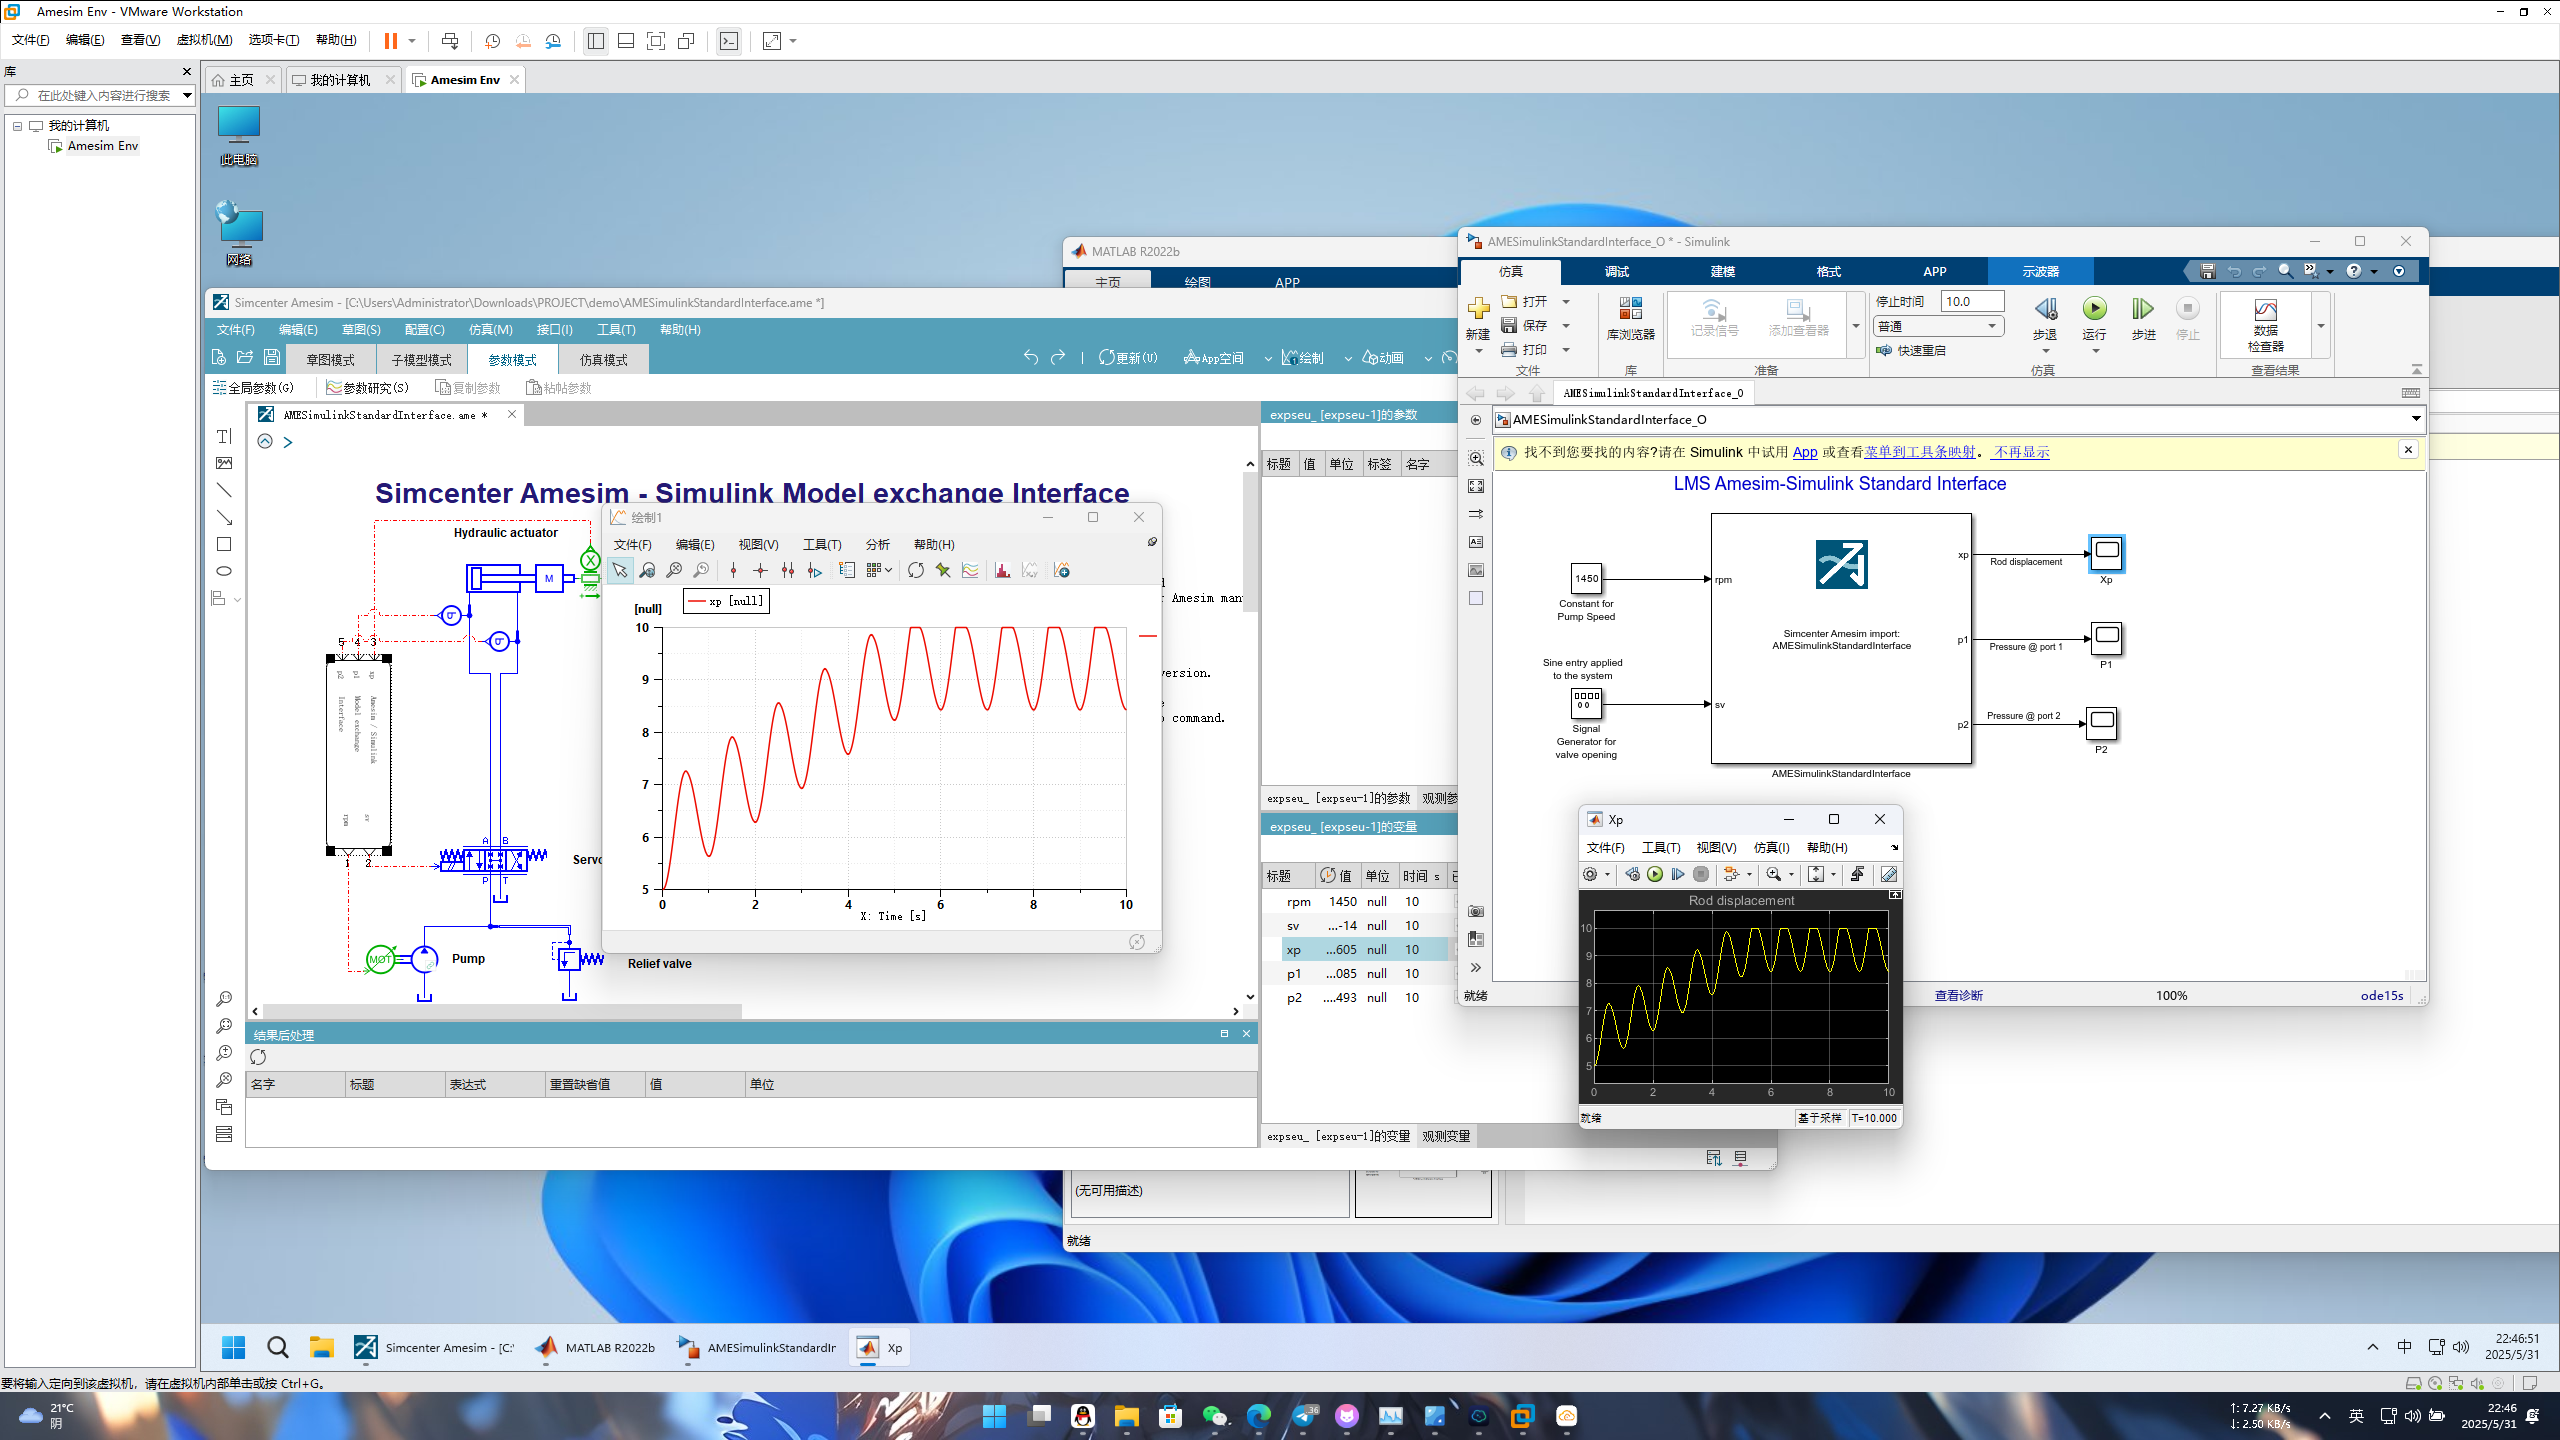This screenshot has height=1440, width=2560.
Task: Click 更新(U) button in Amesim toolbar
Action: [1128, 357]
